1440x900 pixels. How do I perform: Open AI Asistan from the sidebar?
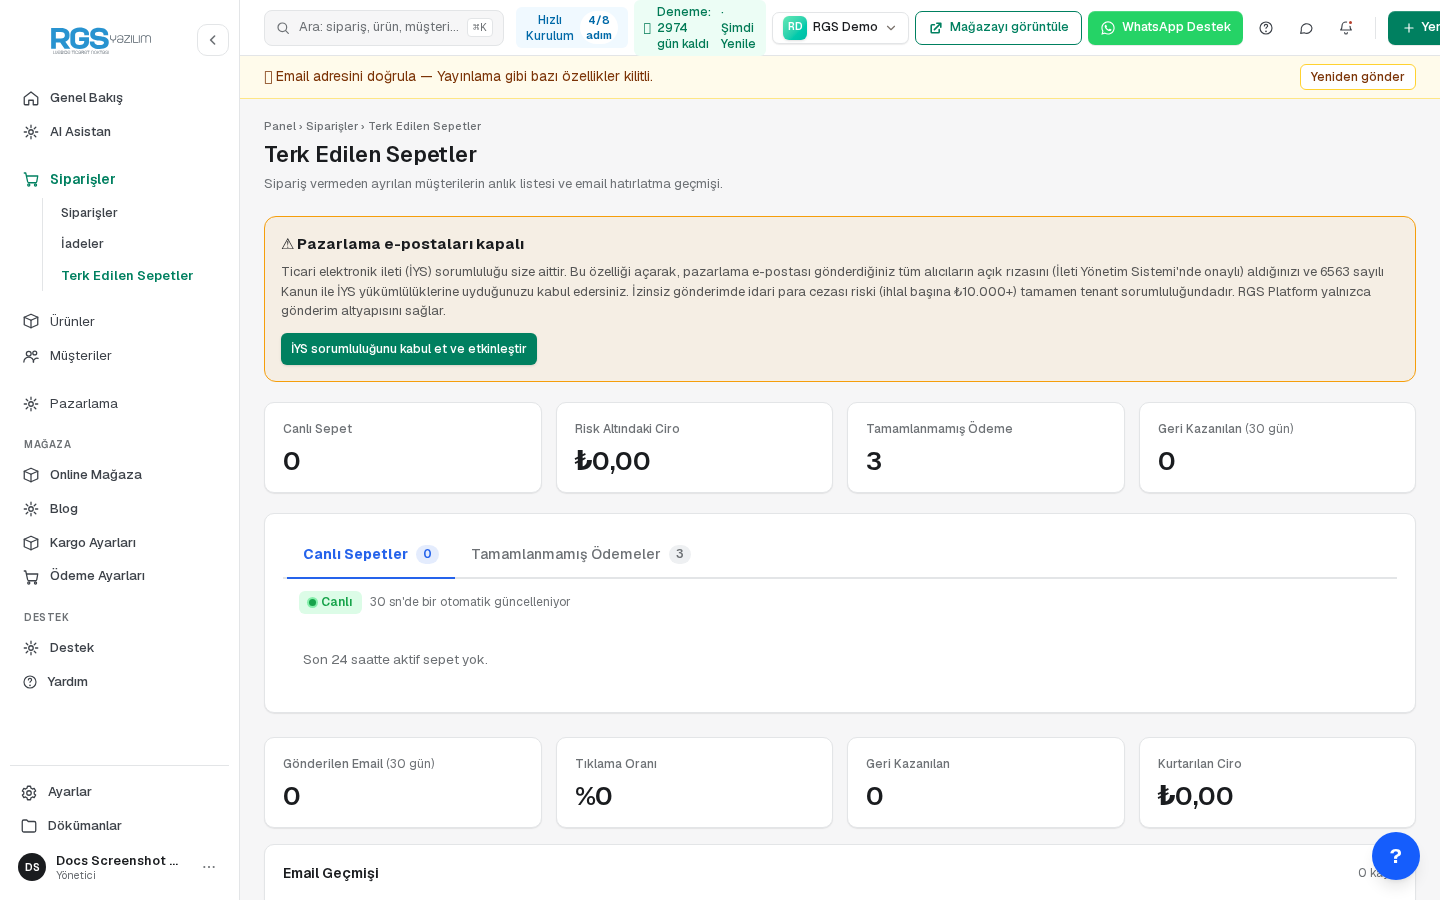(x=120, y=132)
